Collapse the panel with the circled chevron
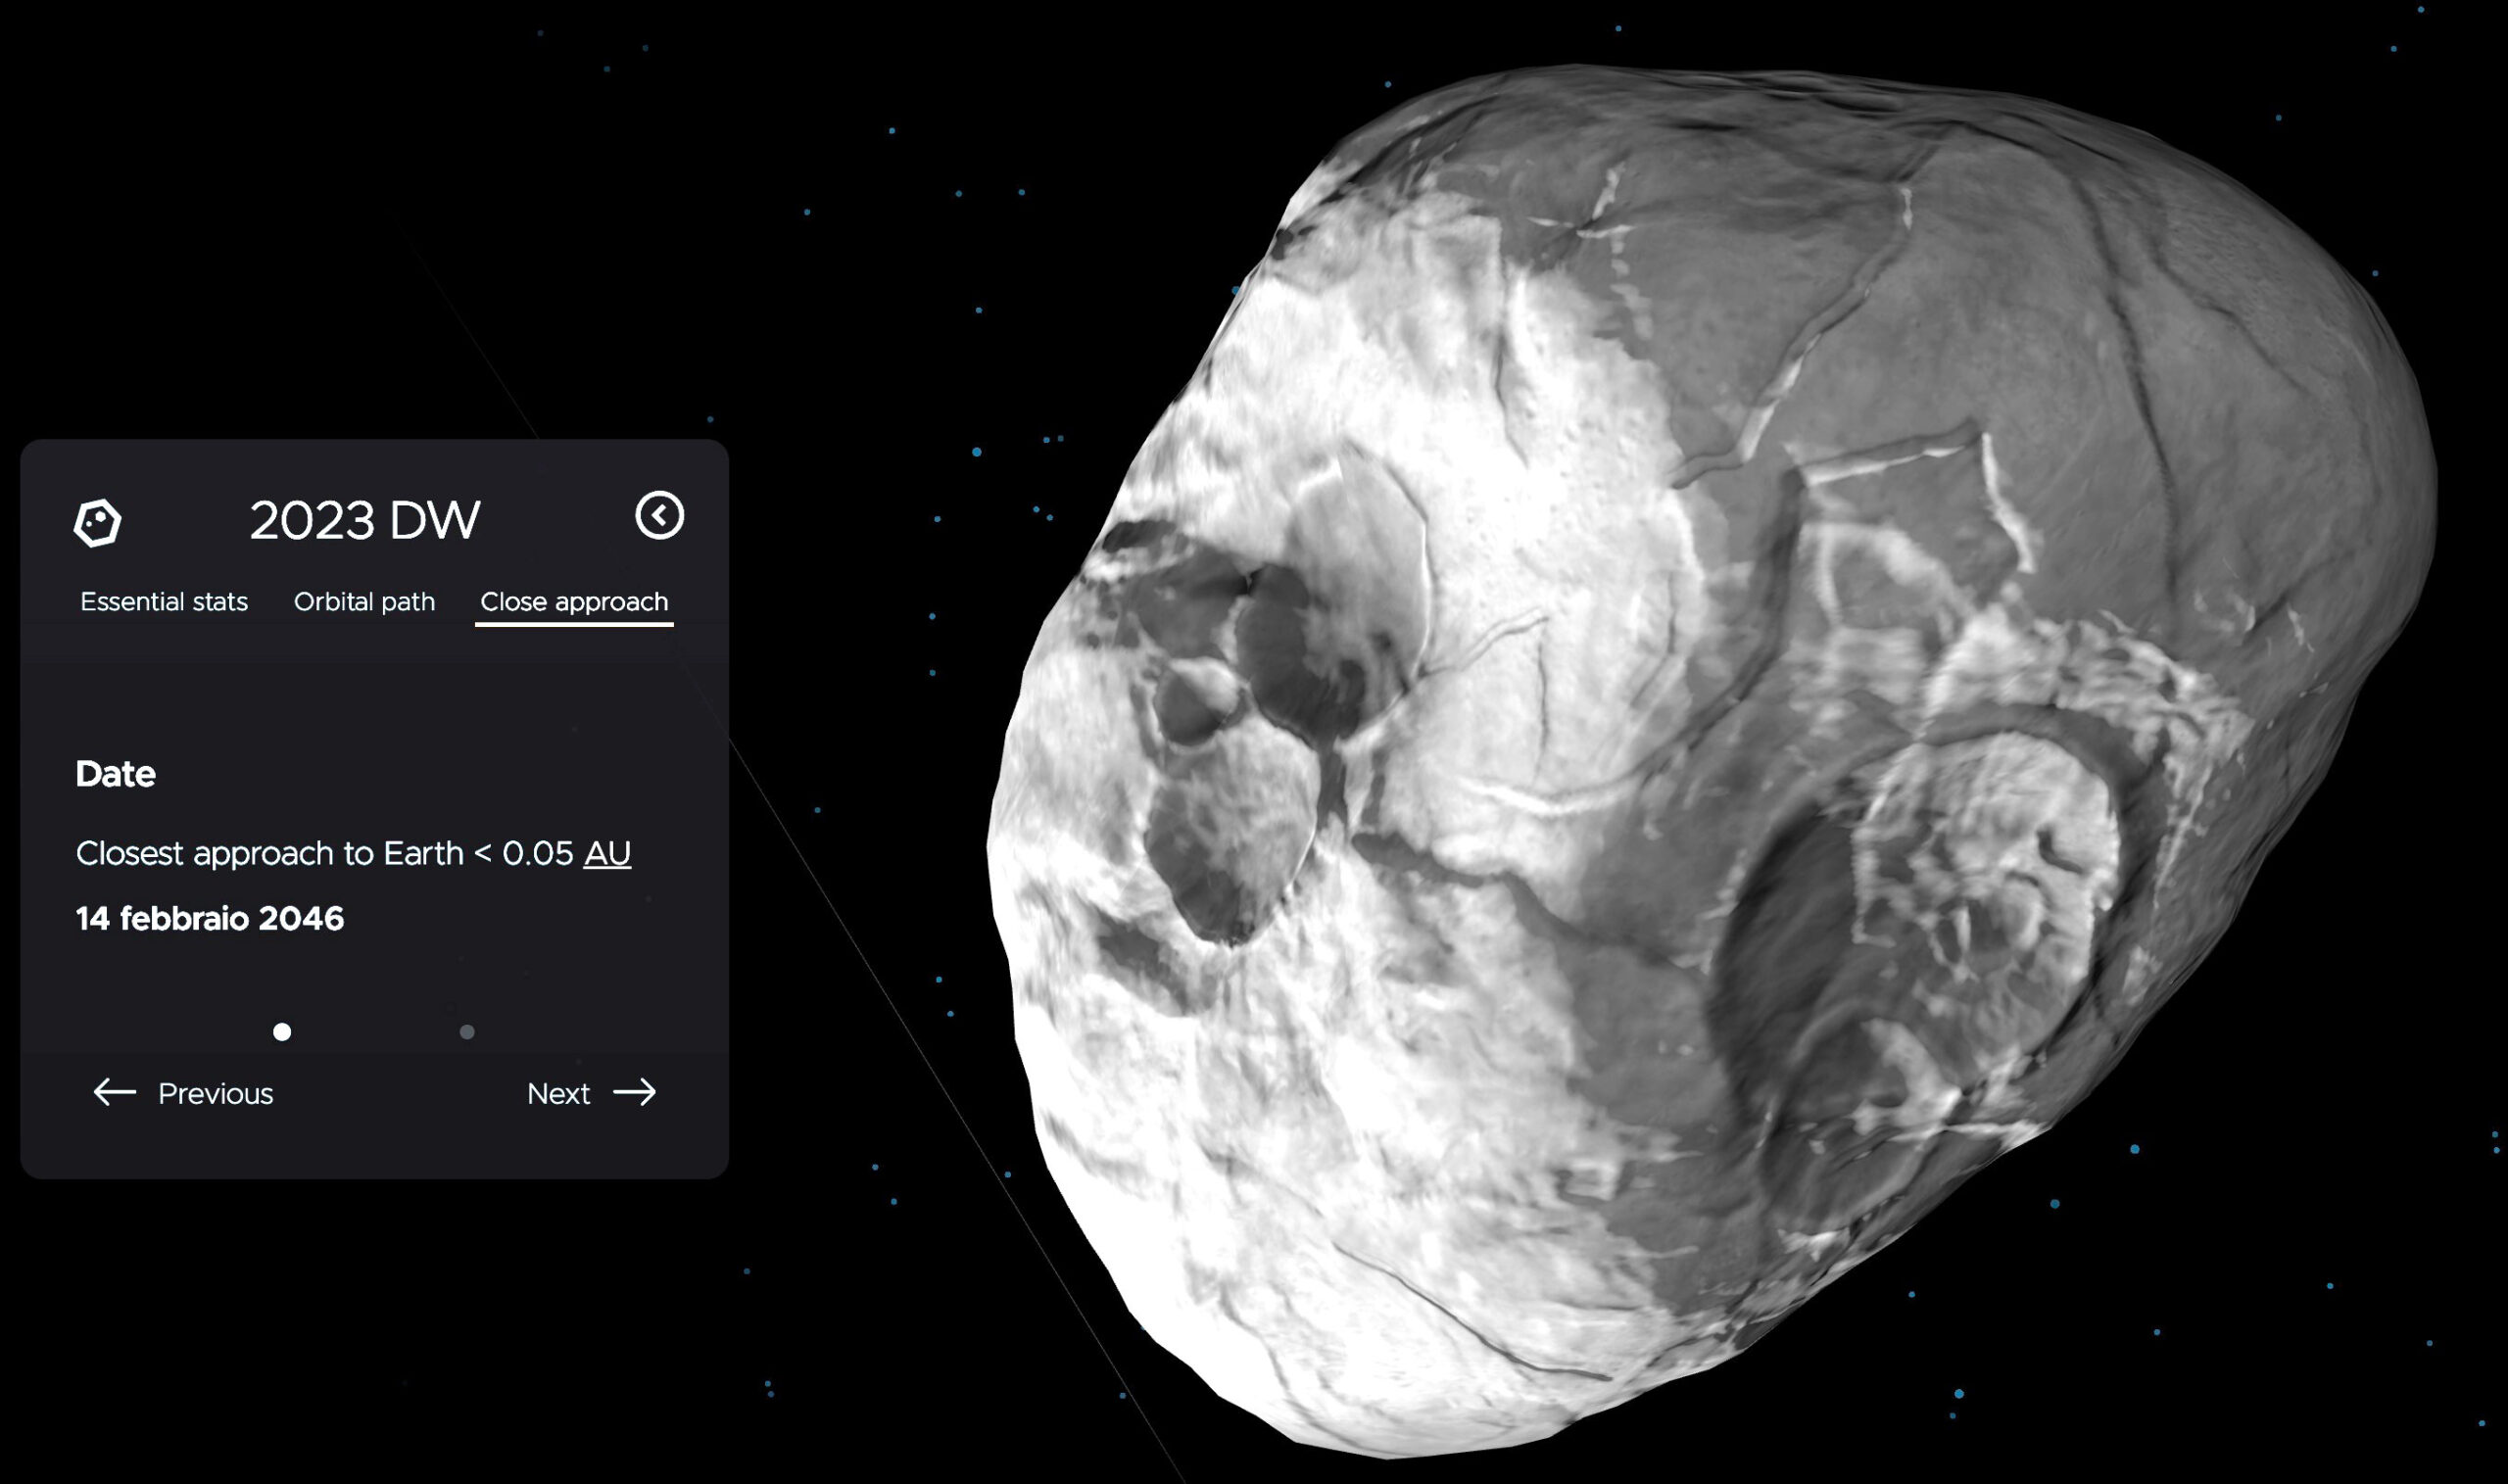 click(659, 516)
